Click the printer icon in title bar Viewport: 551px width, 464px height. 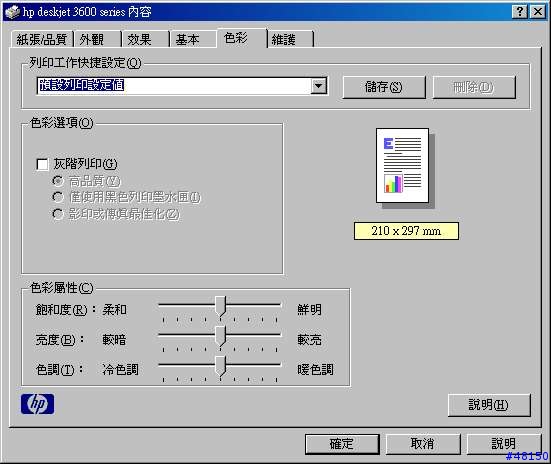[12, 12]
